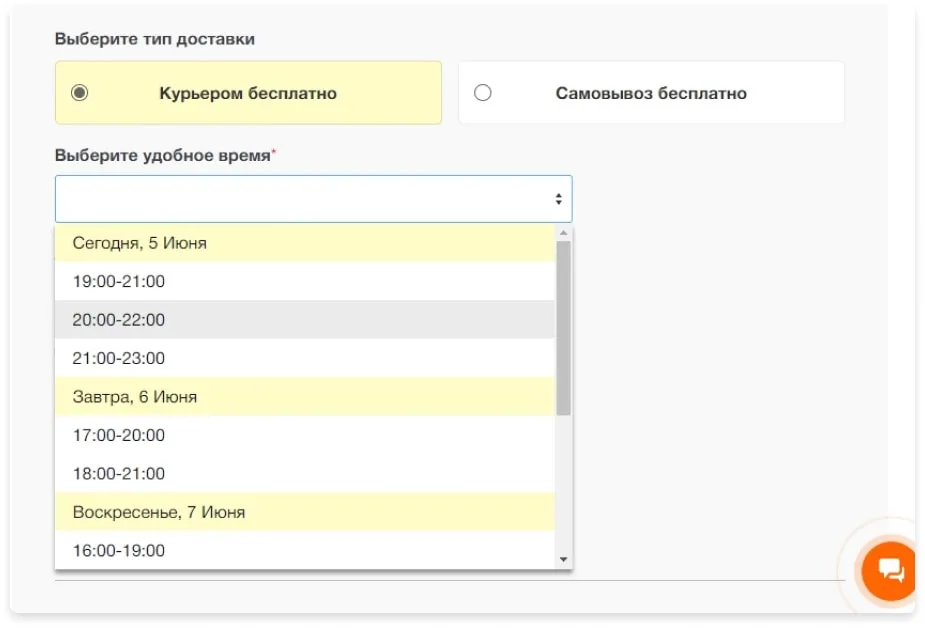Click the empty time selection field
The height and width of the screenshot is (628, 925).
click(300, 199)
